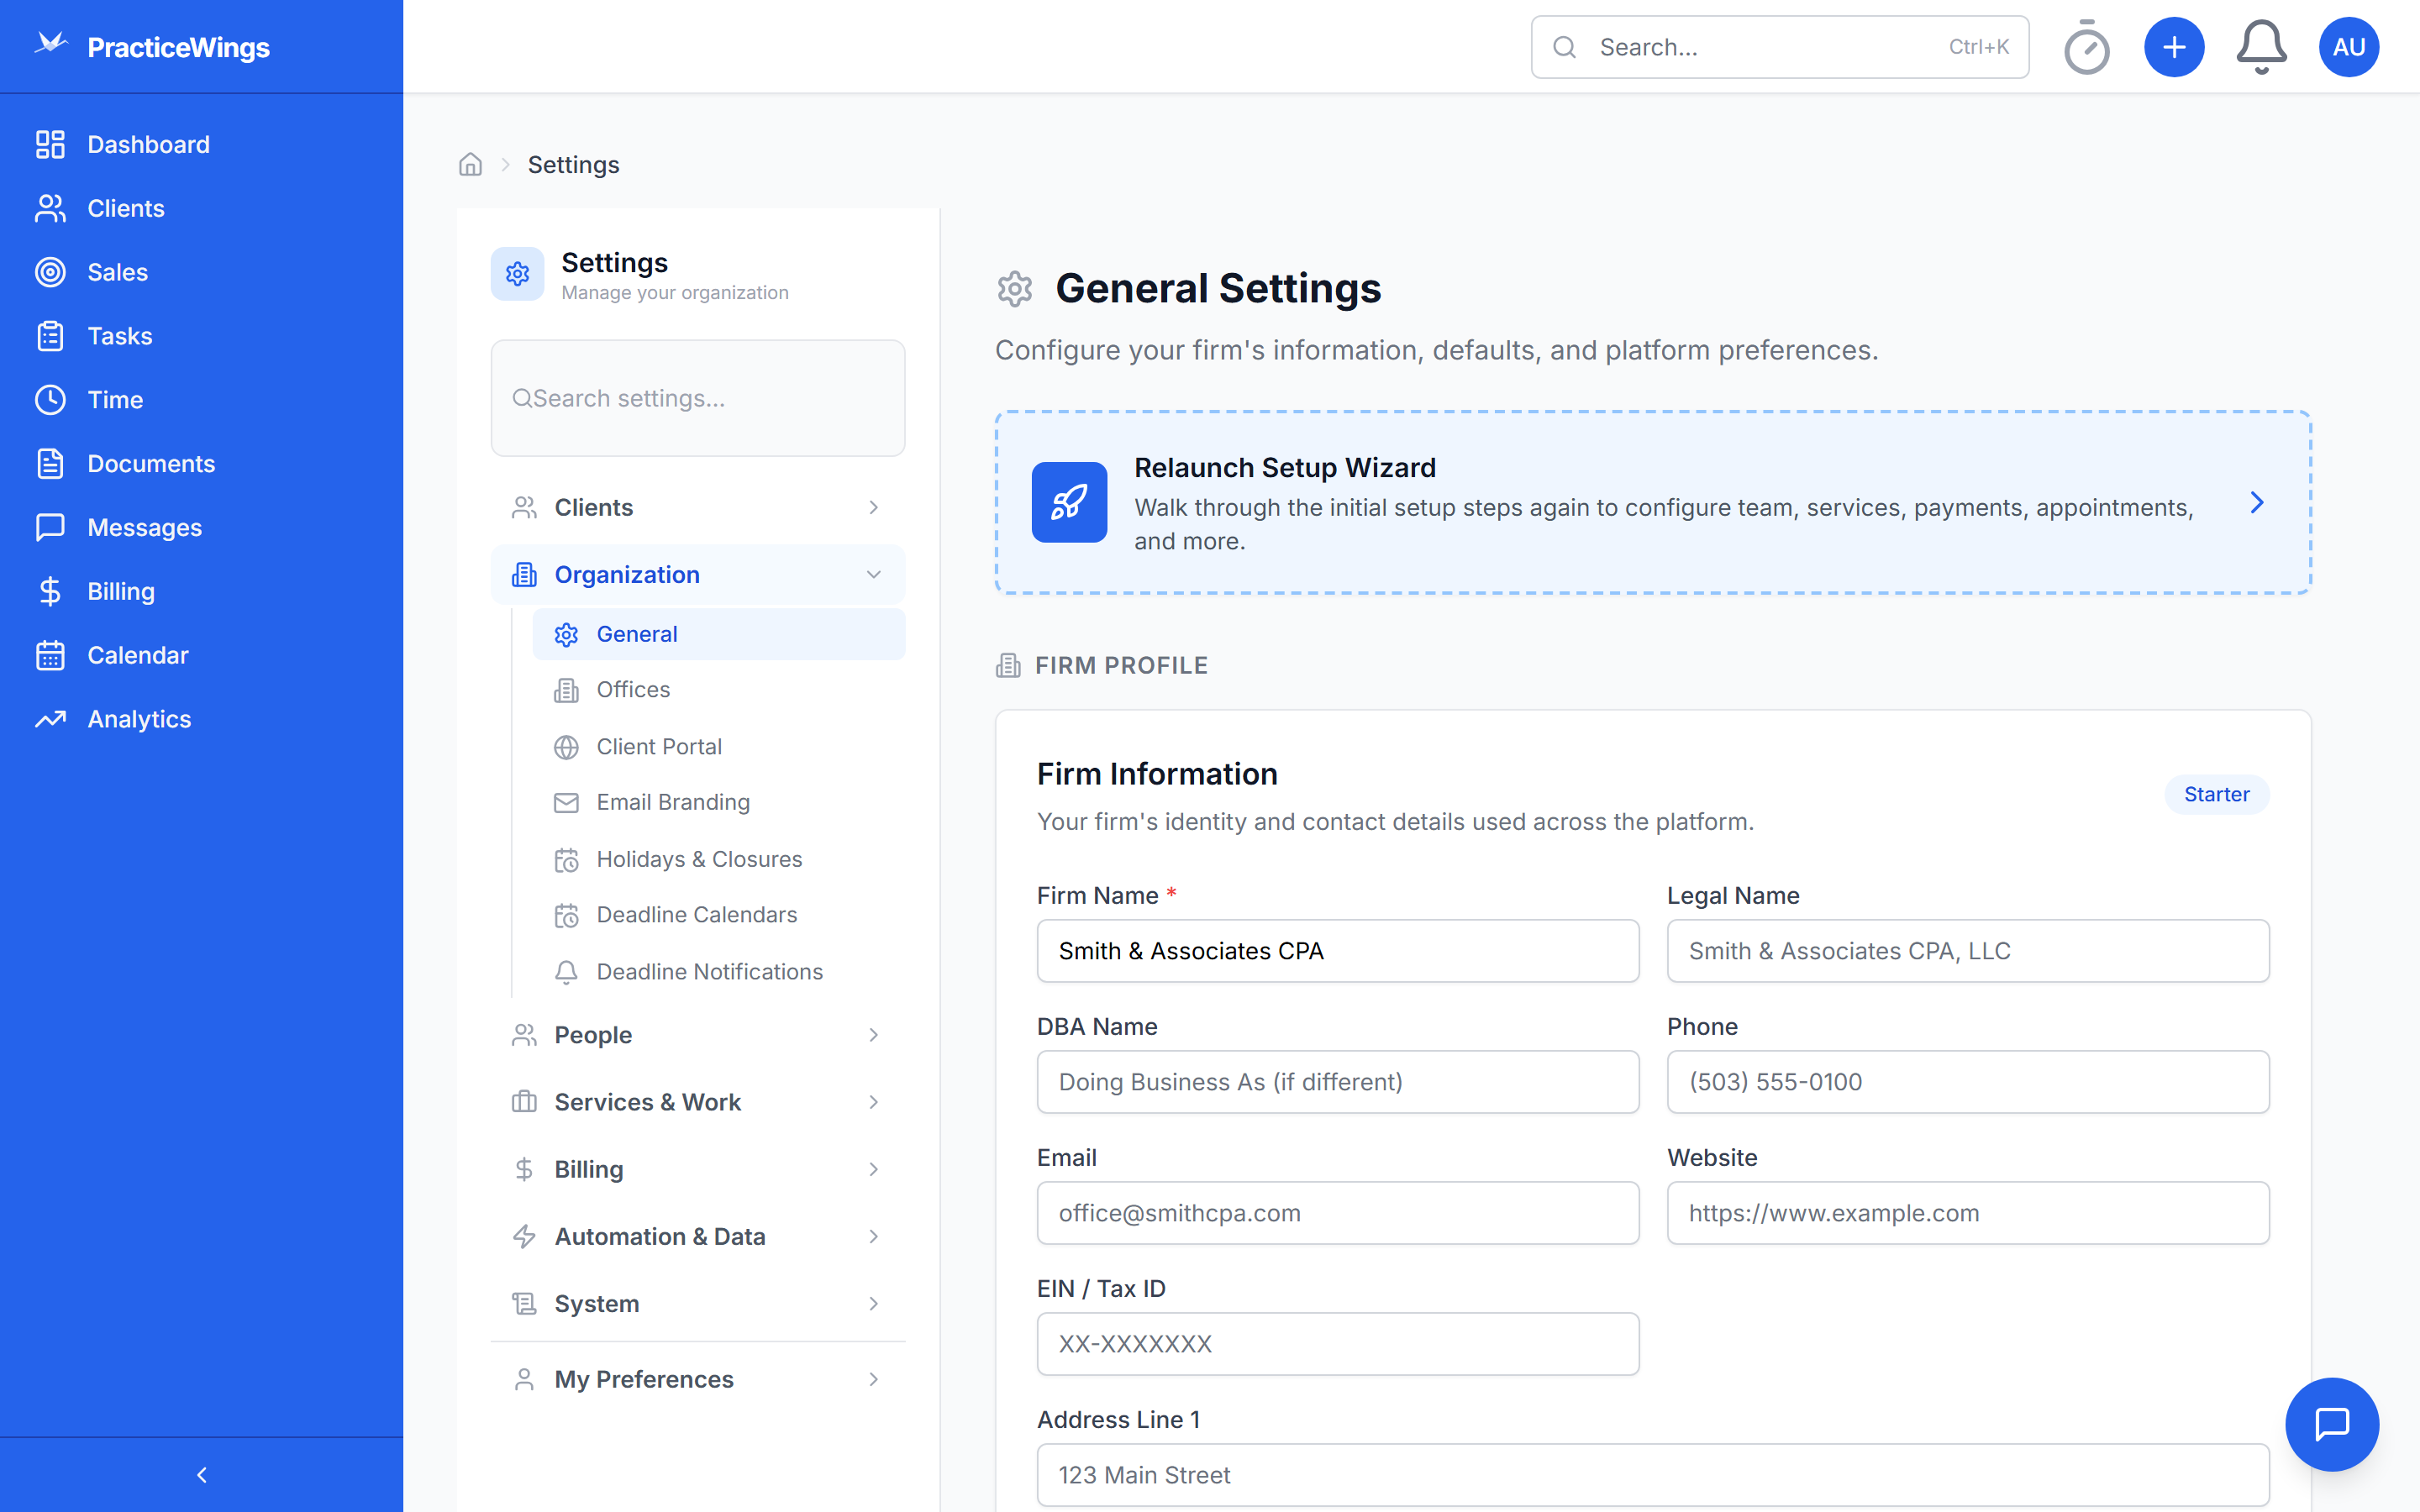
Task: Expand the My Preferences chevron
Action: (x=873, y=1379)
